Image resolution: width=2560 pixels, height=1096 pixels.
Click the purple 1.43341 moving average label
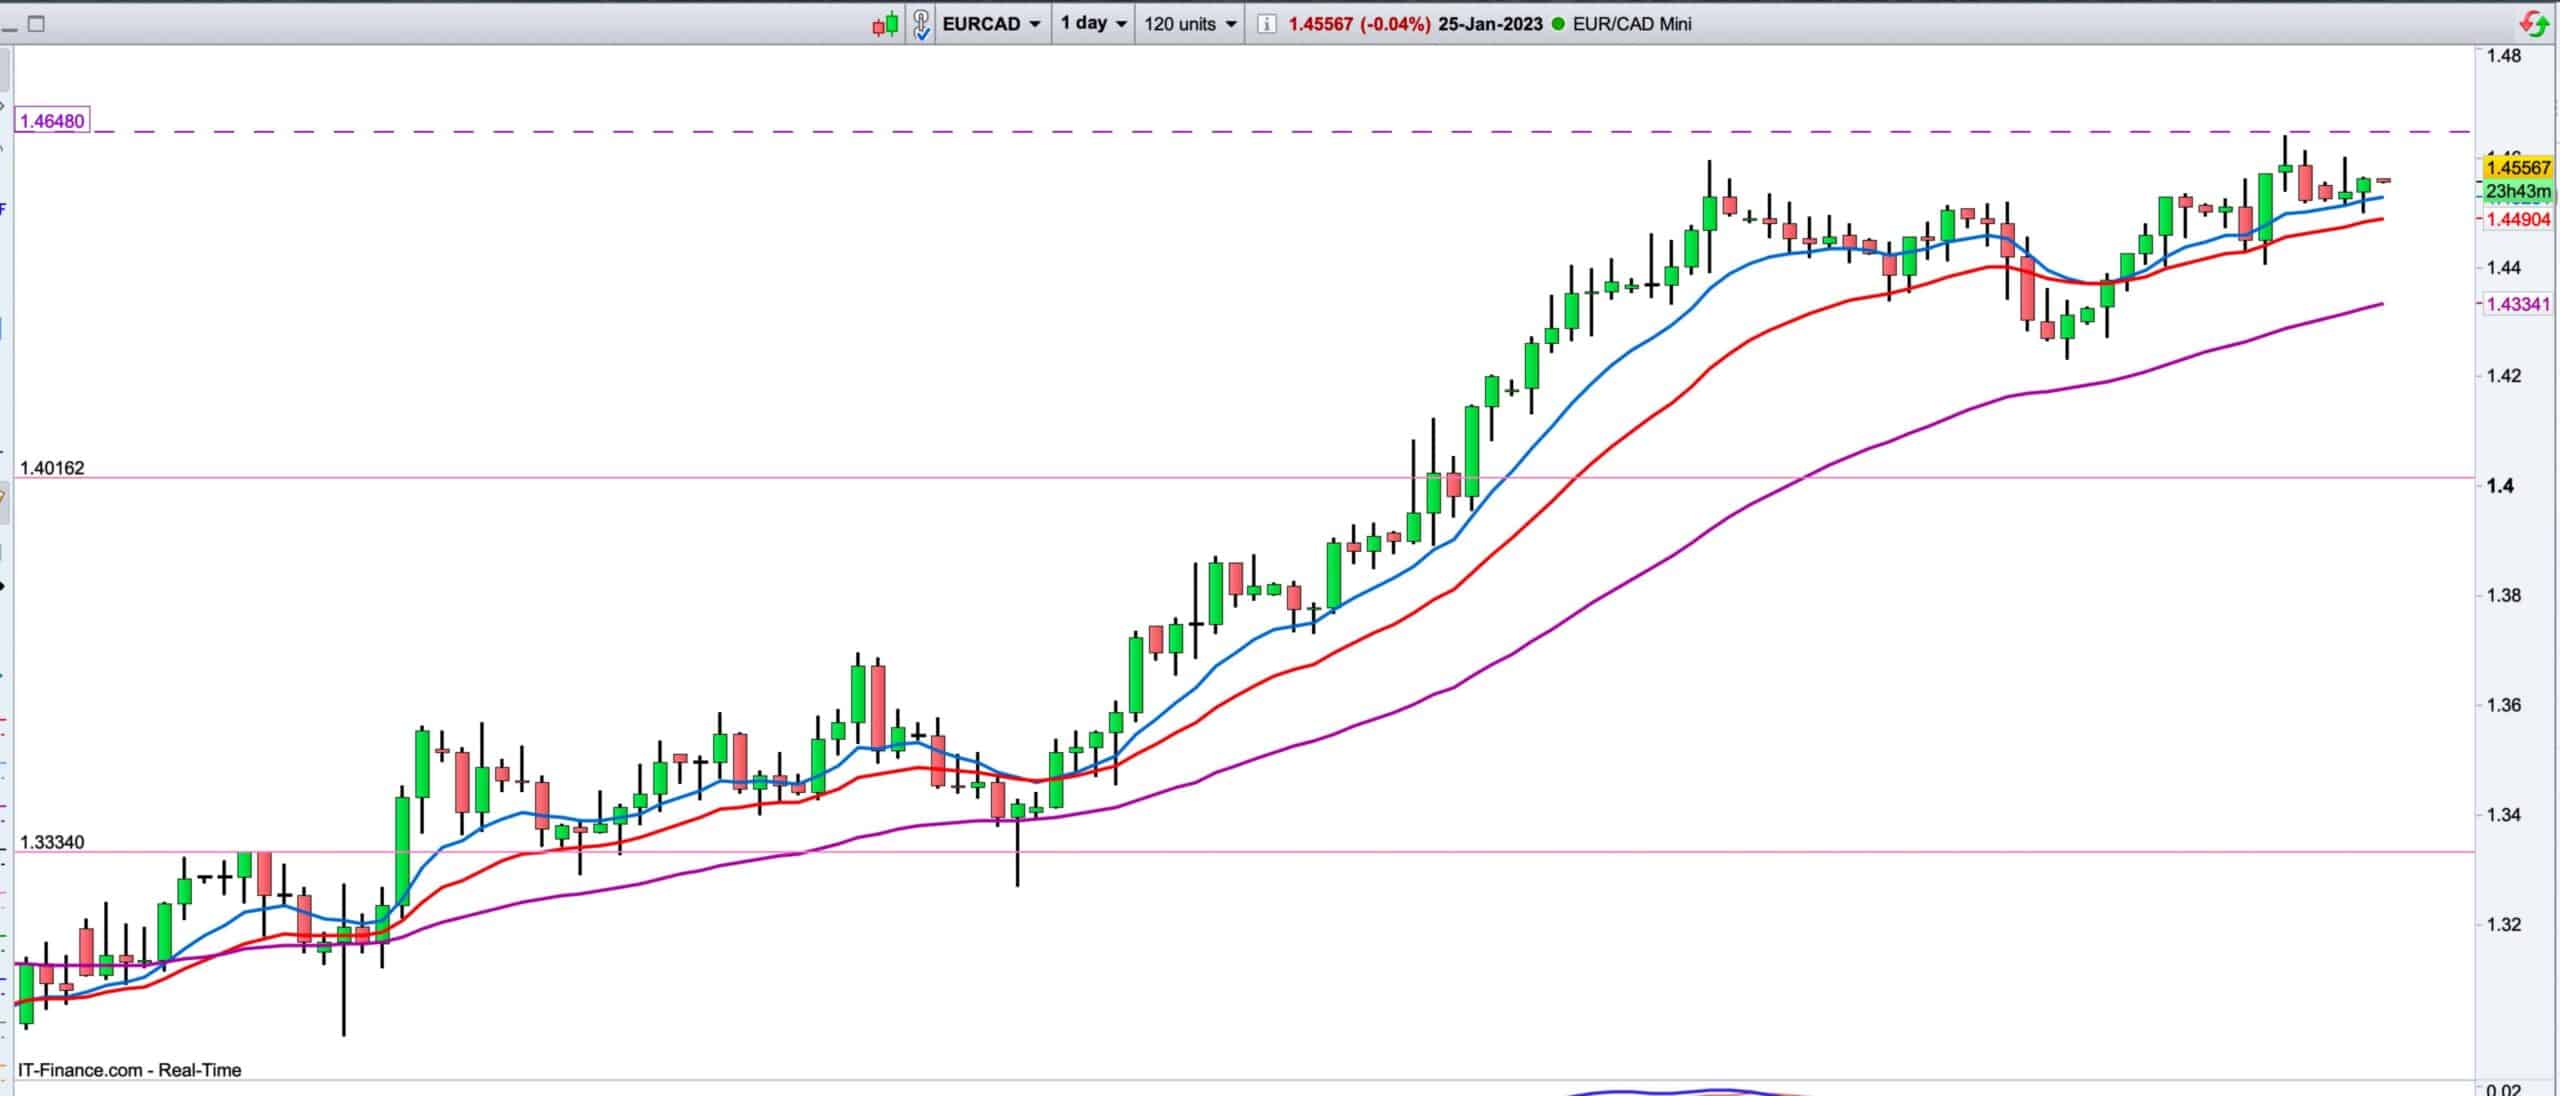click(x=2518, y=304)
